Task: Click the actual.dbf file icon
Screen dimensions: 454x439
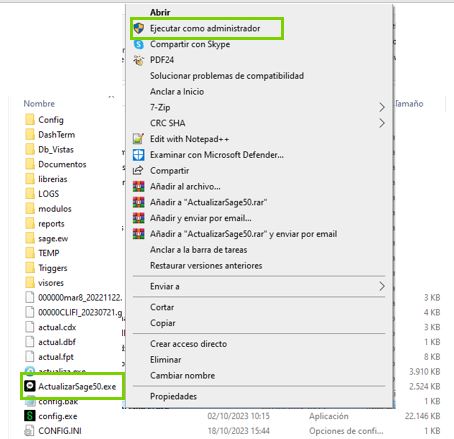Action: click(x=30, y=342)
